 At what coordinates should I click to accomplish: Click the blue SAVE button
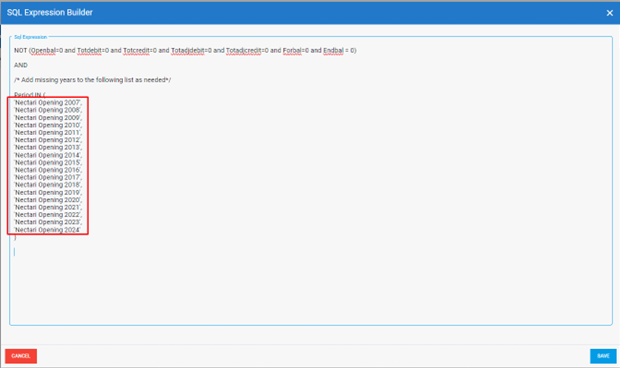click(603, 356)
